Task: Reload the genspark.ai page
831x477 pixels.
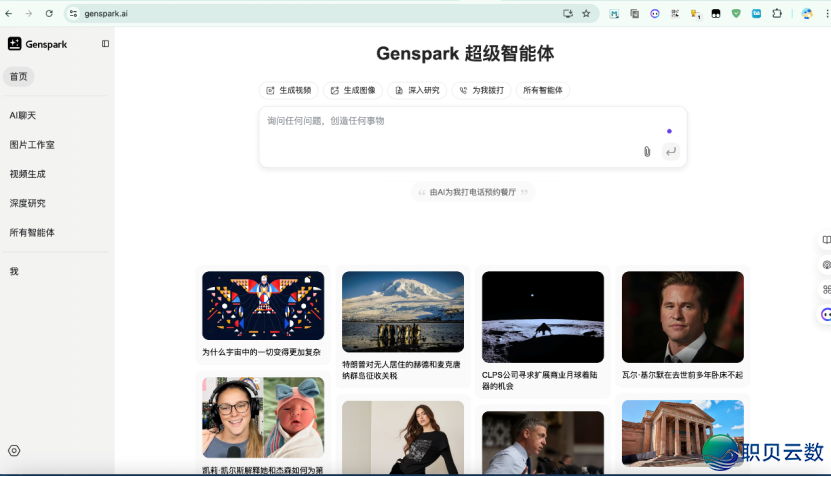Action: point(49,14)
